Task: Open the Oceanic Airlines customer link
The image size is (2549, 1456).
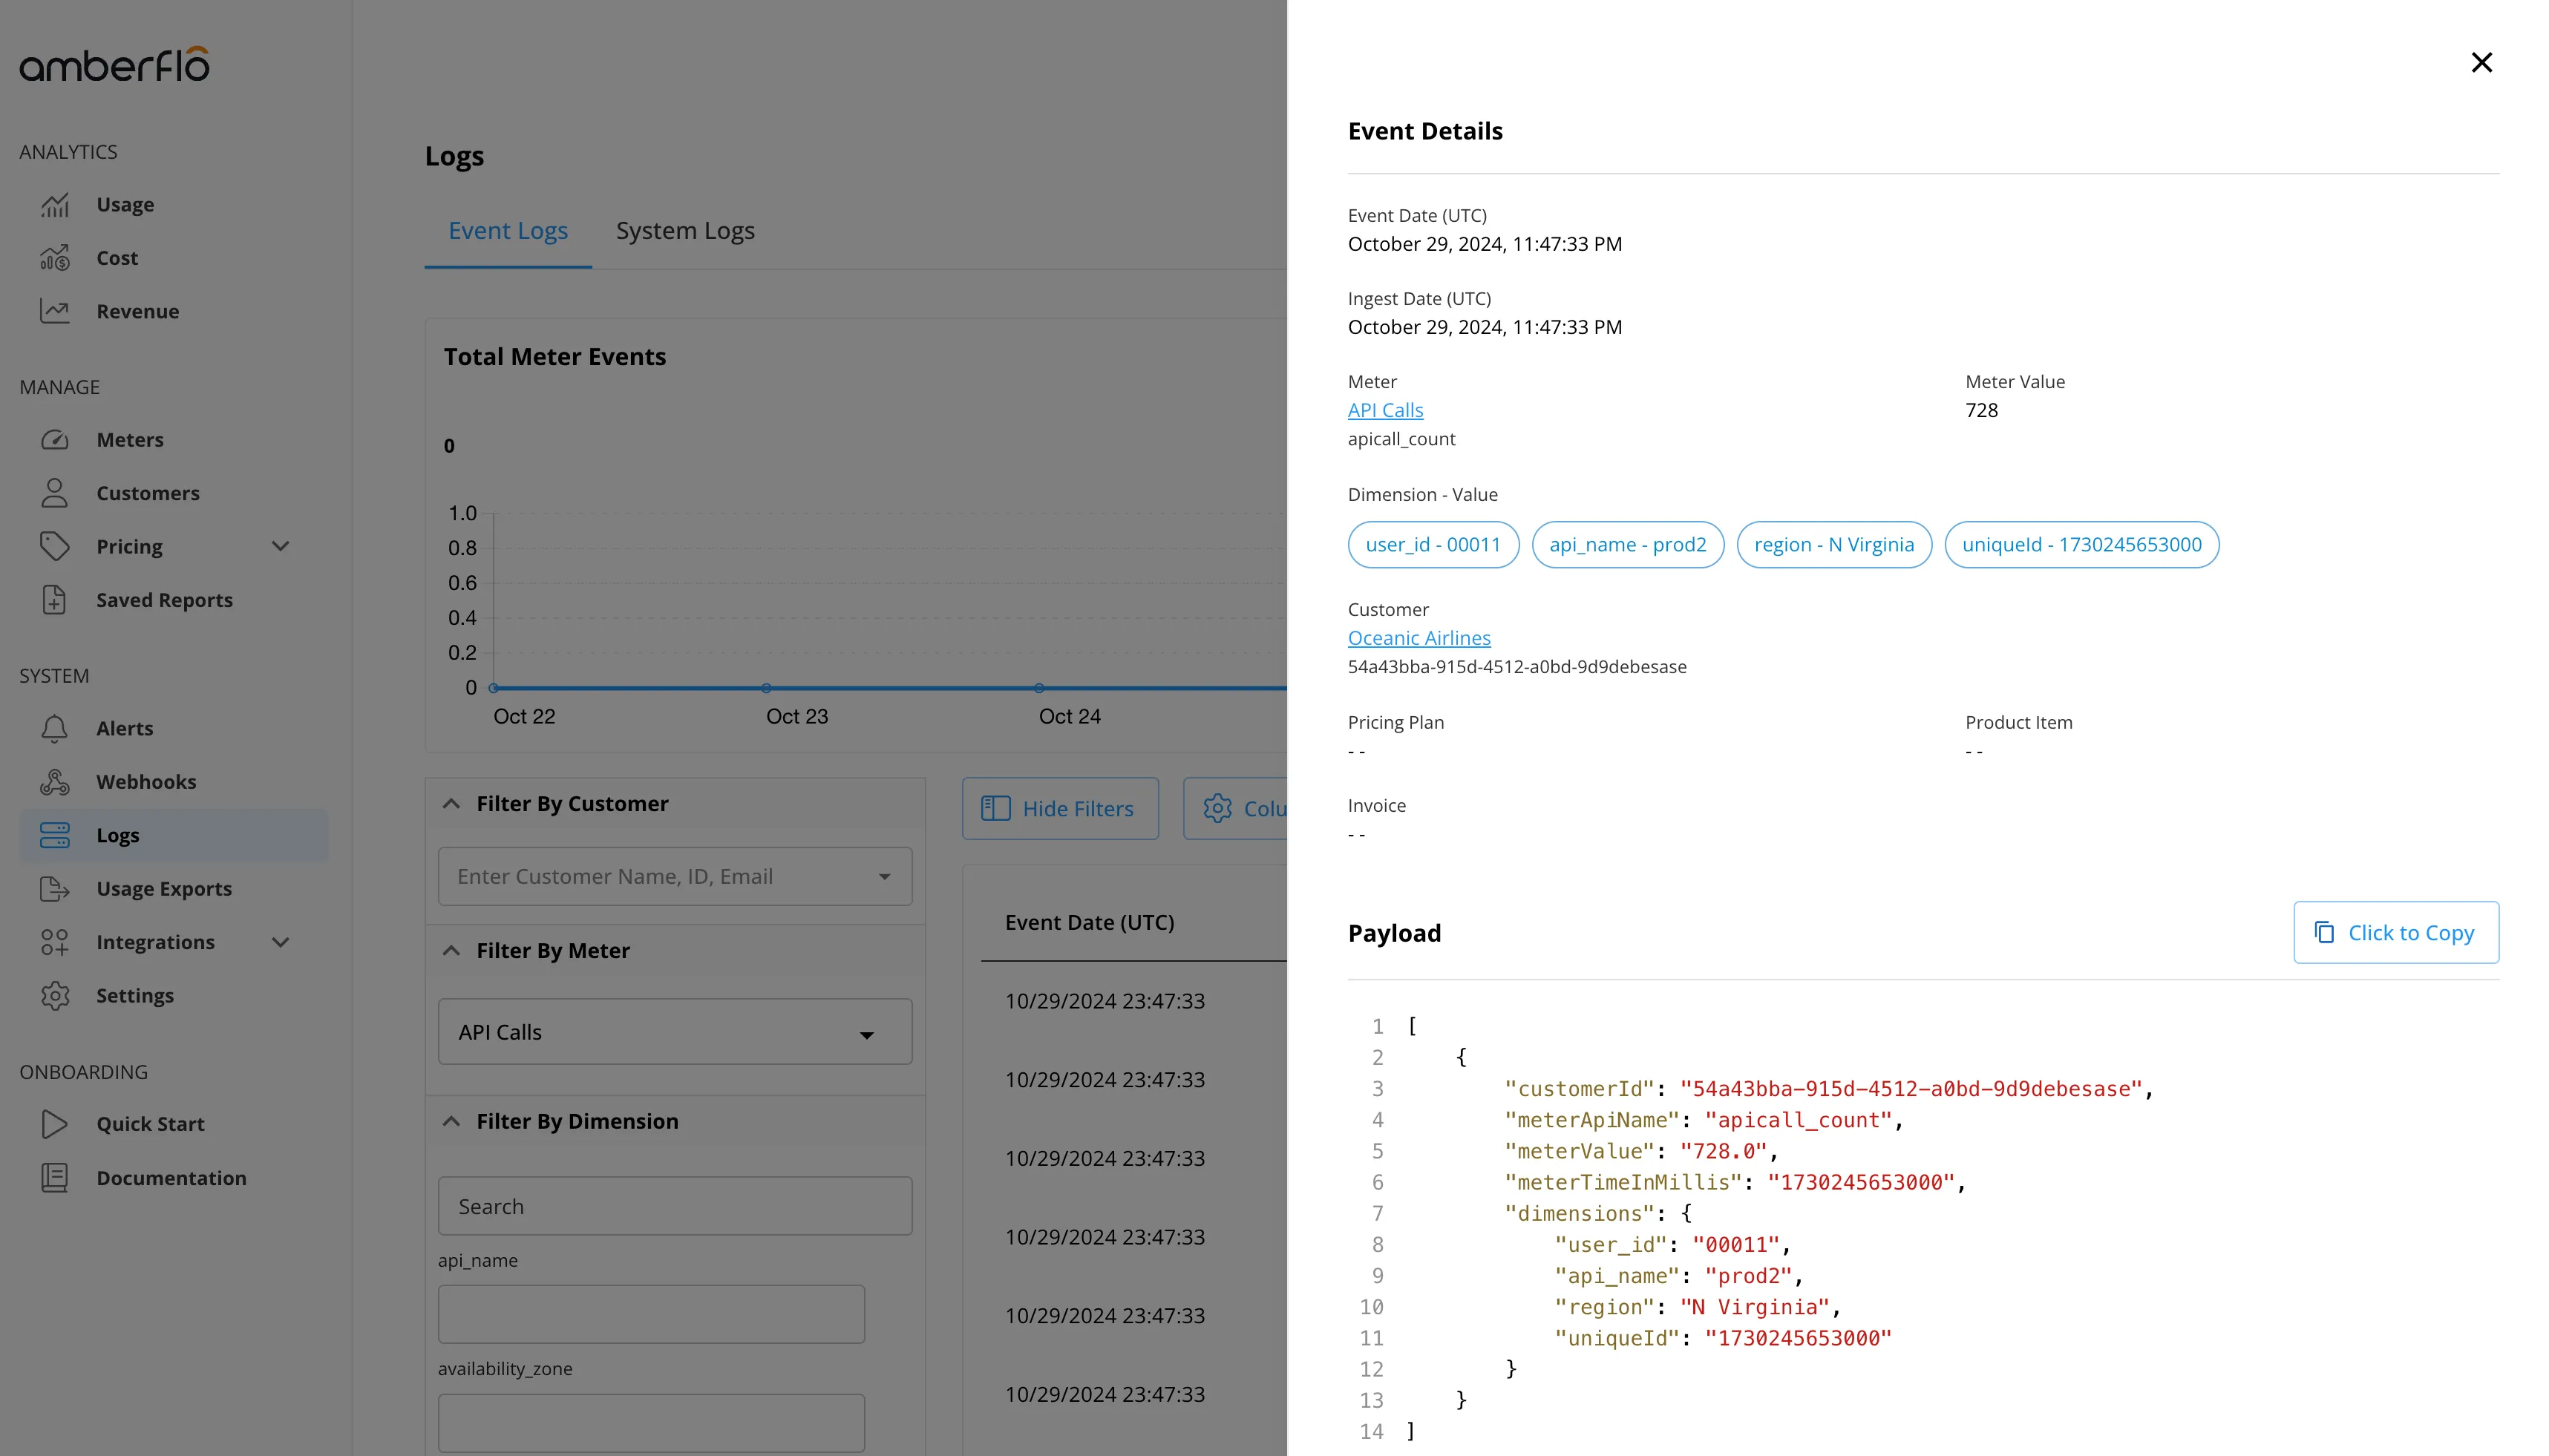Action: pyautogui.click(x=1419, y=638)
